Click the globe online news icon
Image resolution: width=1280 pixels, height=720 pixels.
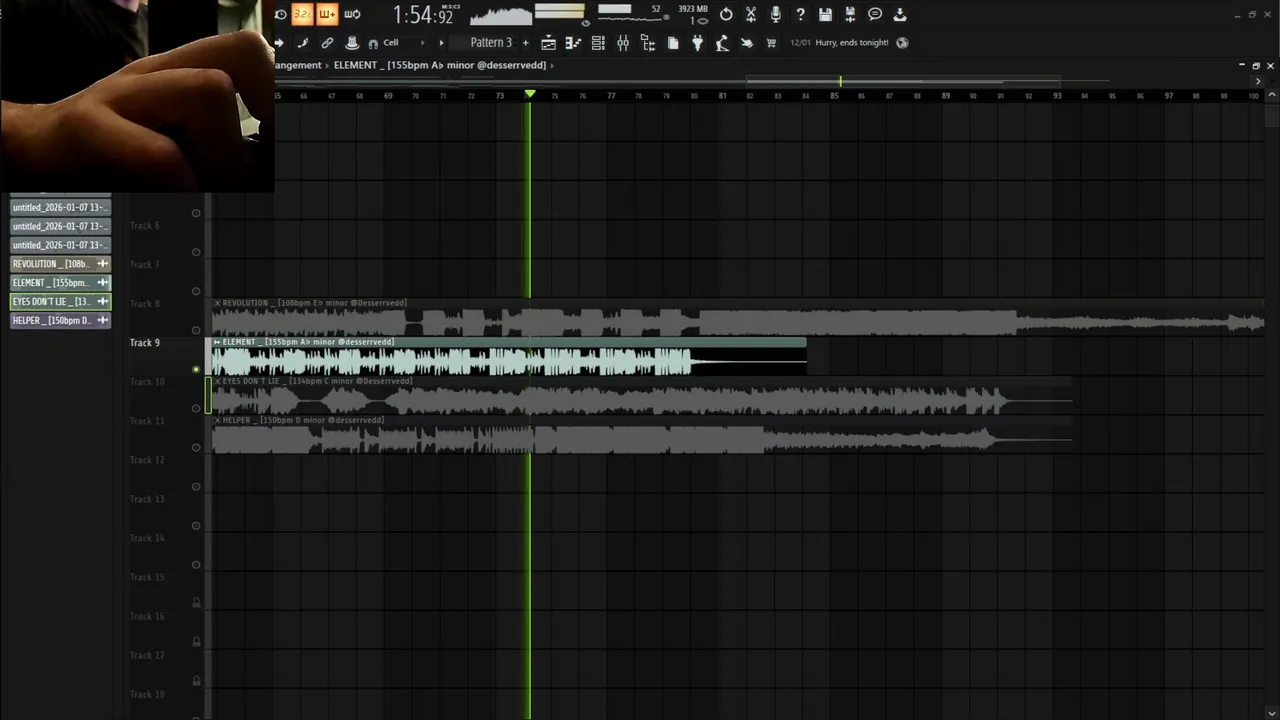click(902, 43)
